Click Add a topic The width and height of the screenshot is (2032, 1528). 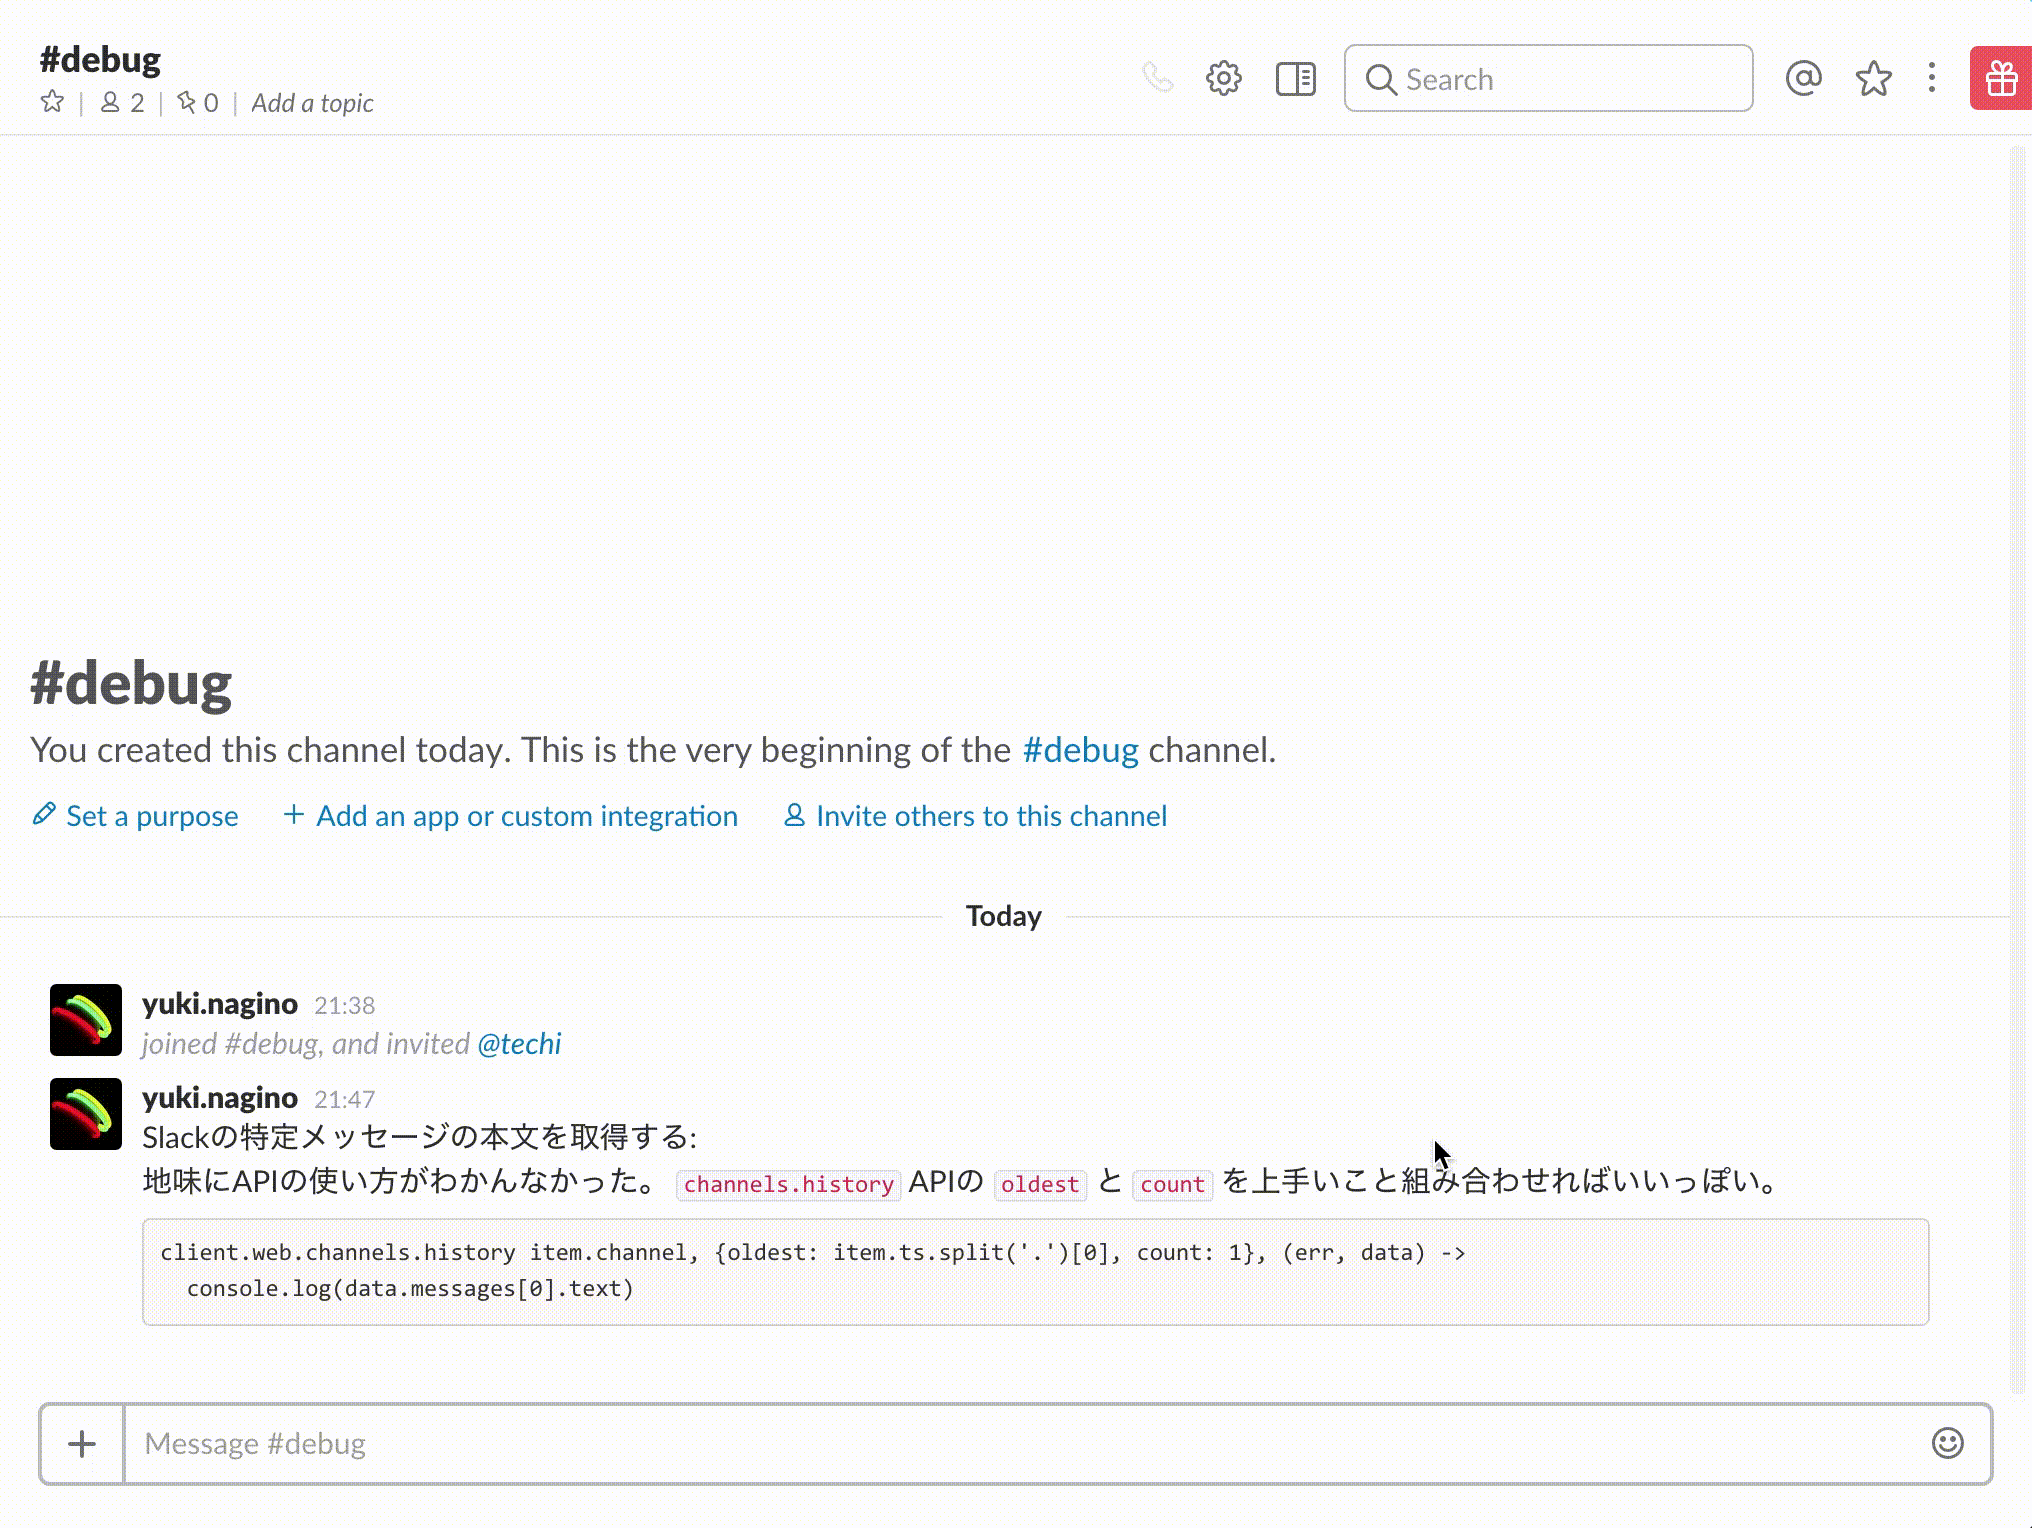pyautogui.click(x=312, y=103)
